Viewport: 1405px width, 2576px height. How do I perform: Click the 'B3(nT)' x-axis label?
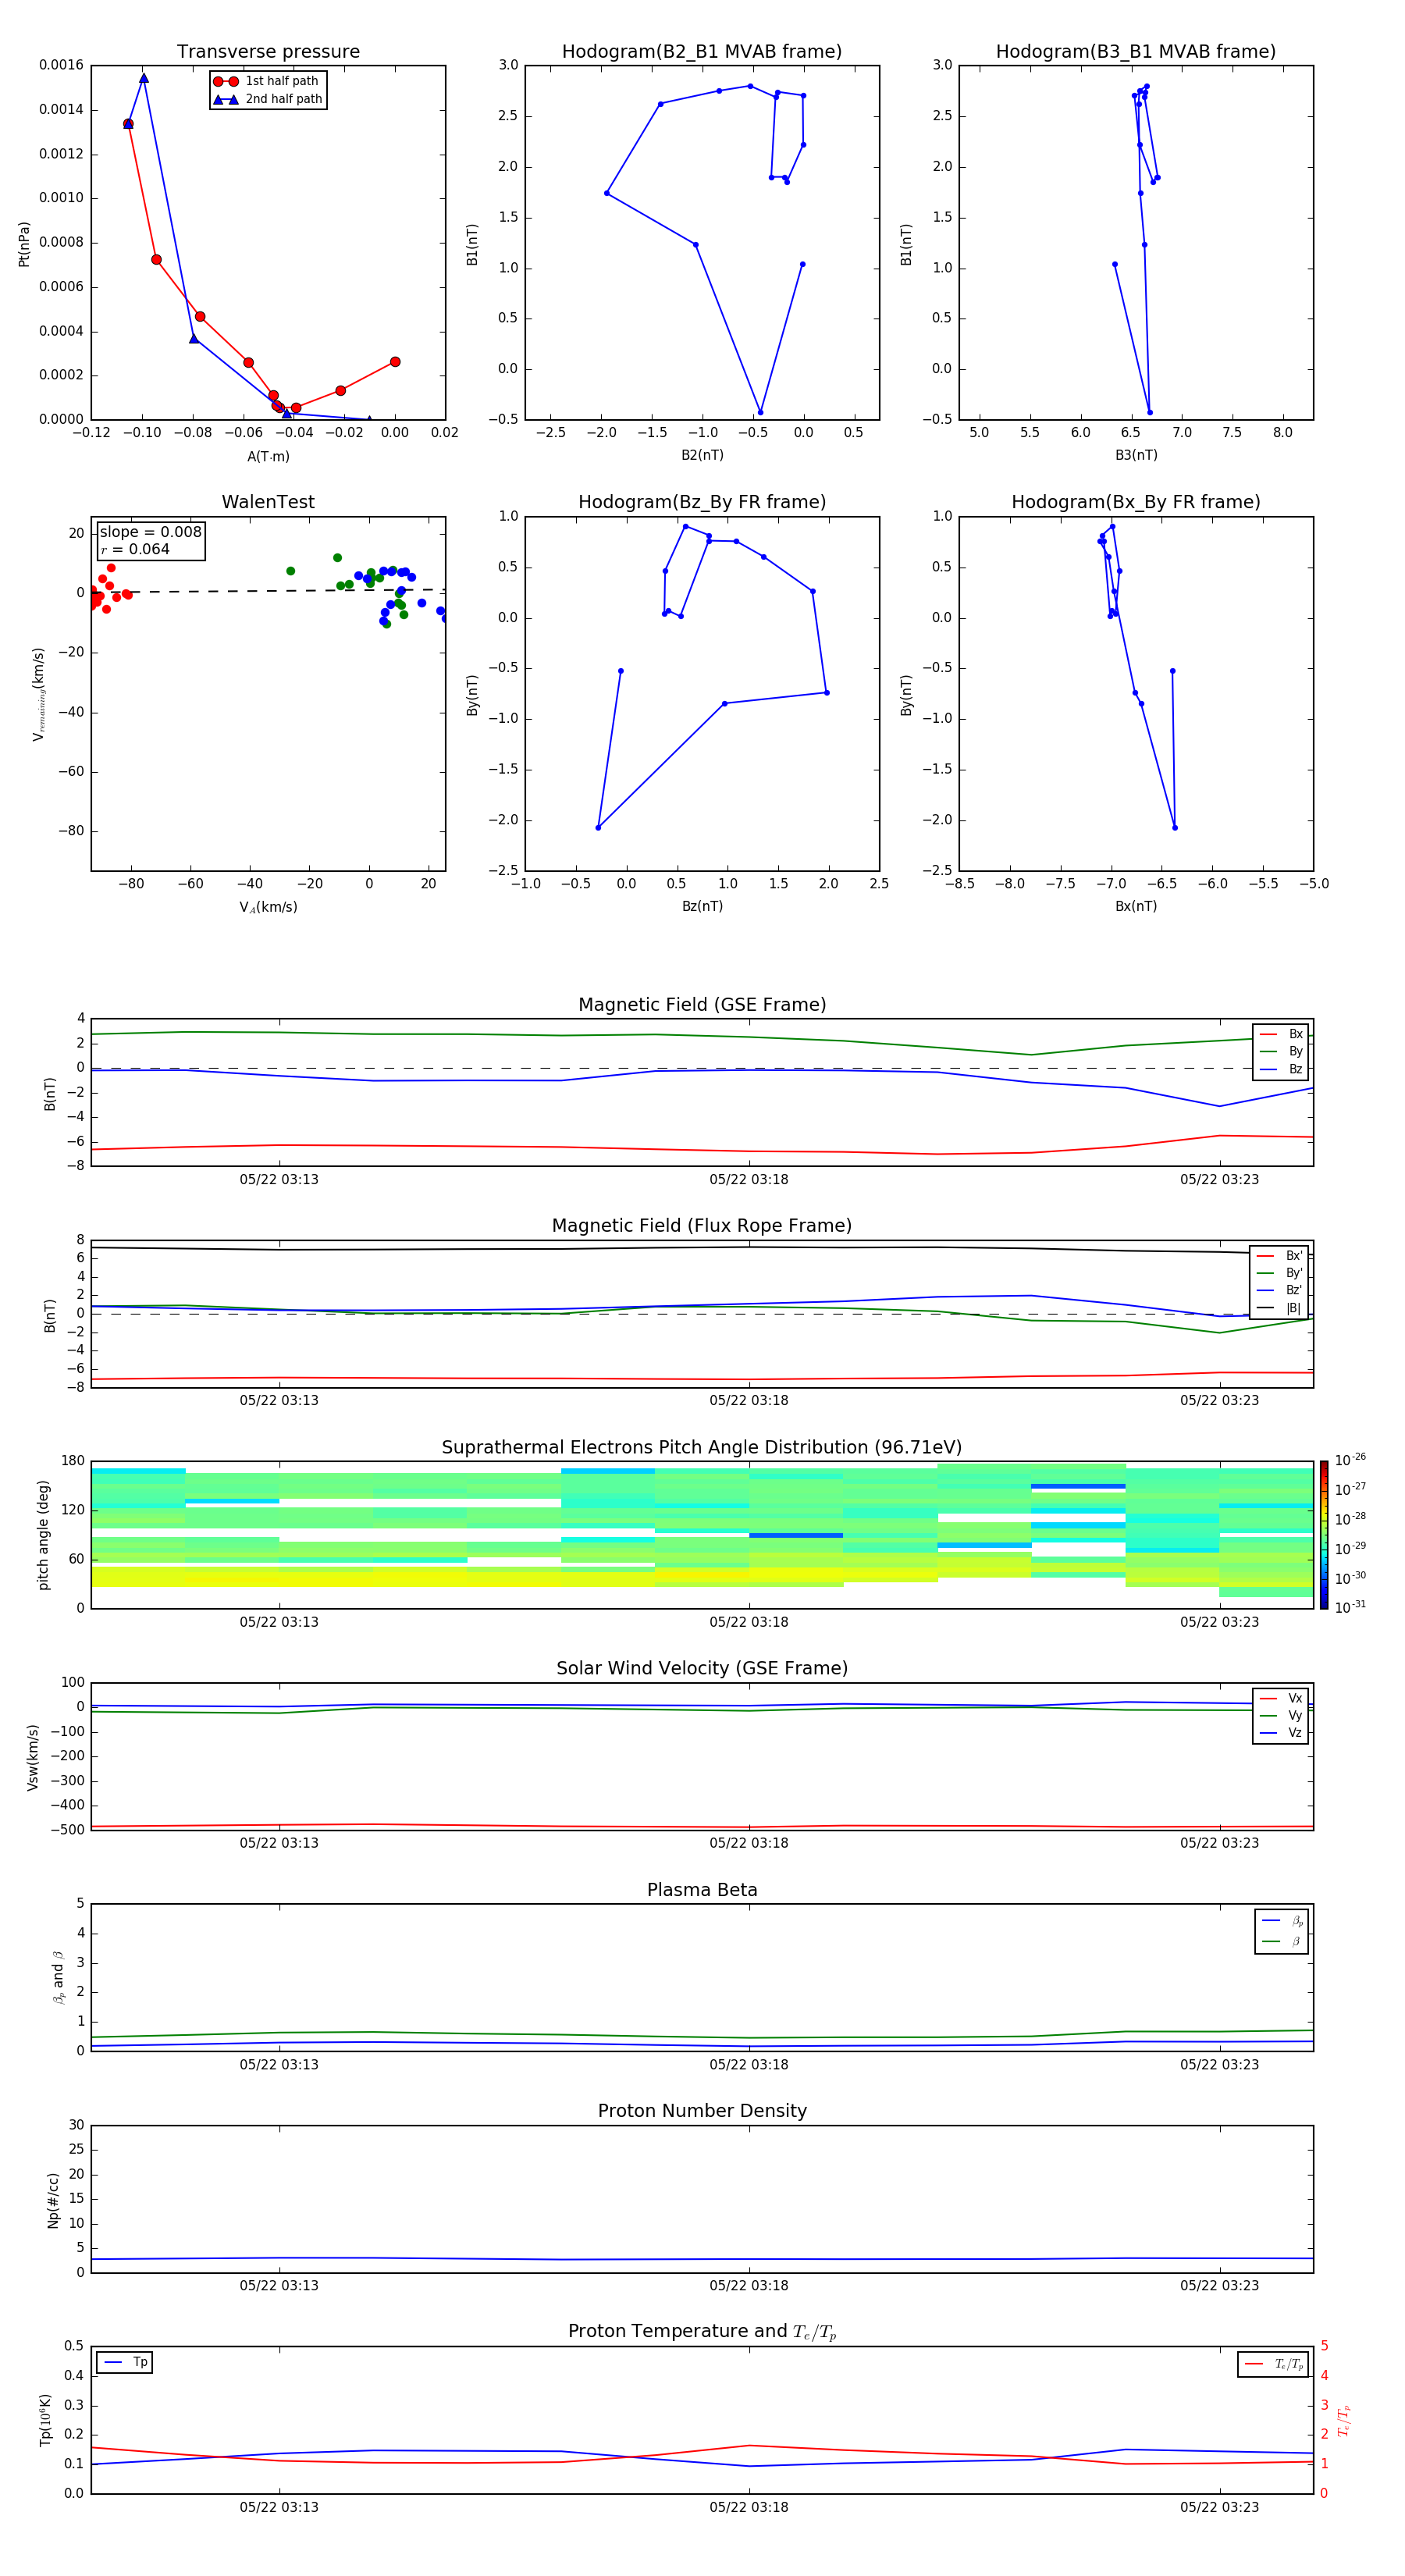tap(1136, 455)
